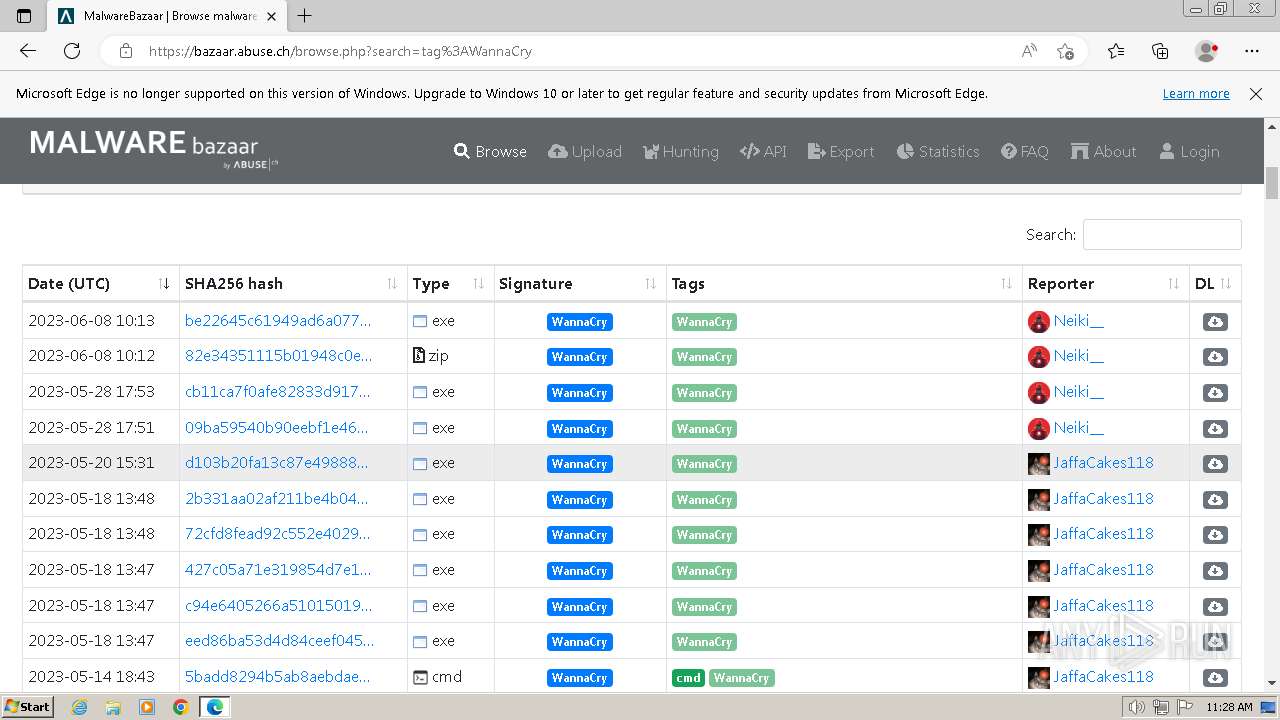Sort table by Signature column
The width and height of the screenshot is (1280, 720).
(580, 284)
